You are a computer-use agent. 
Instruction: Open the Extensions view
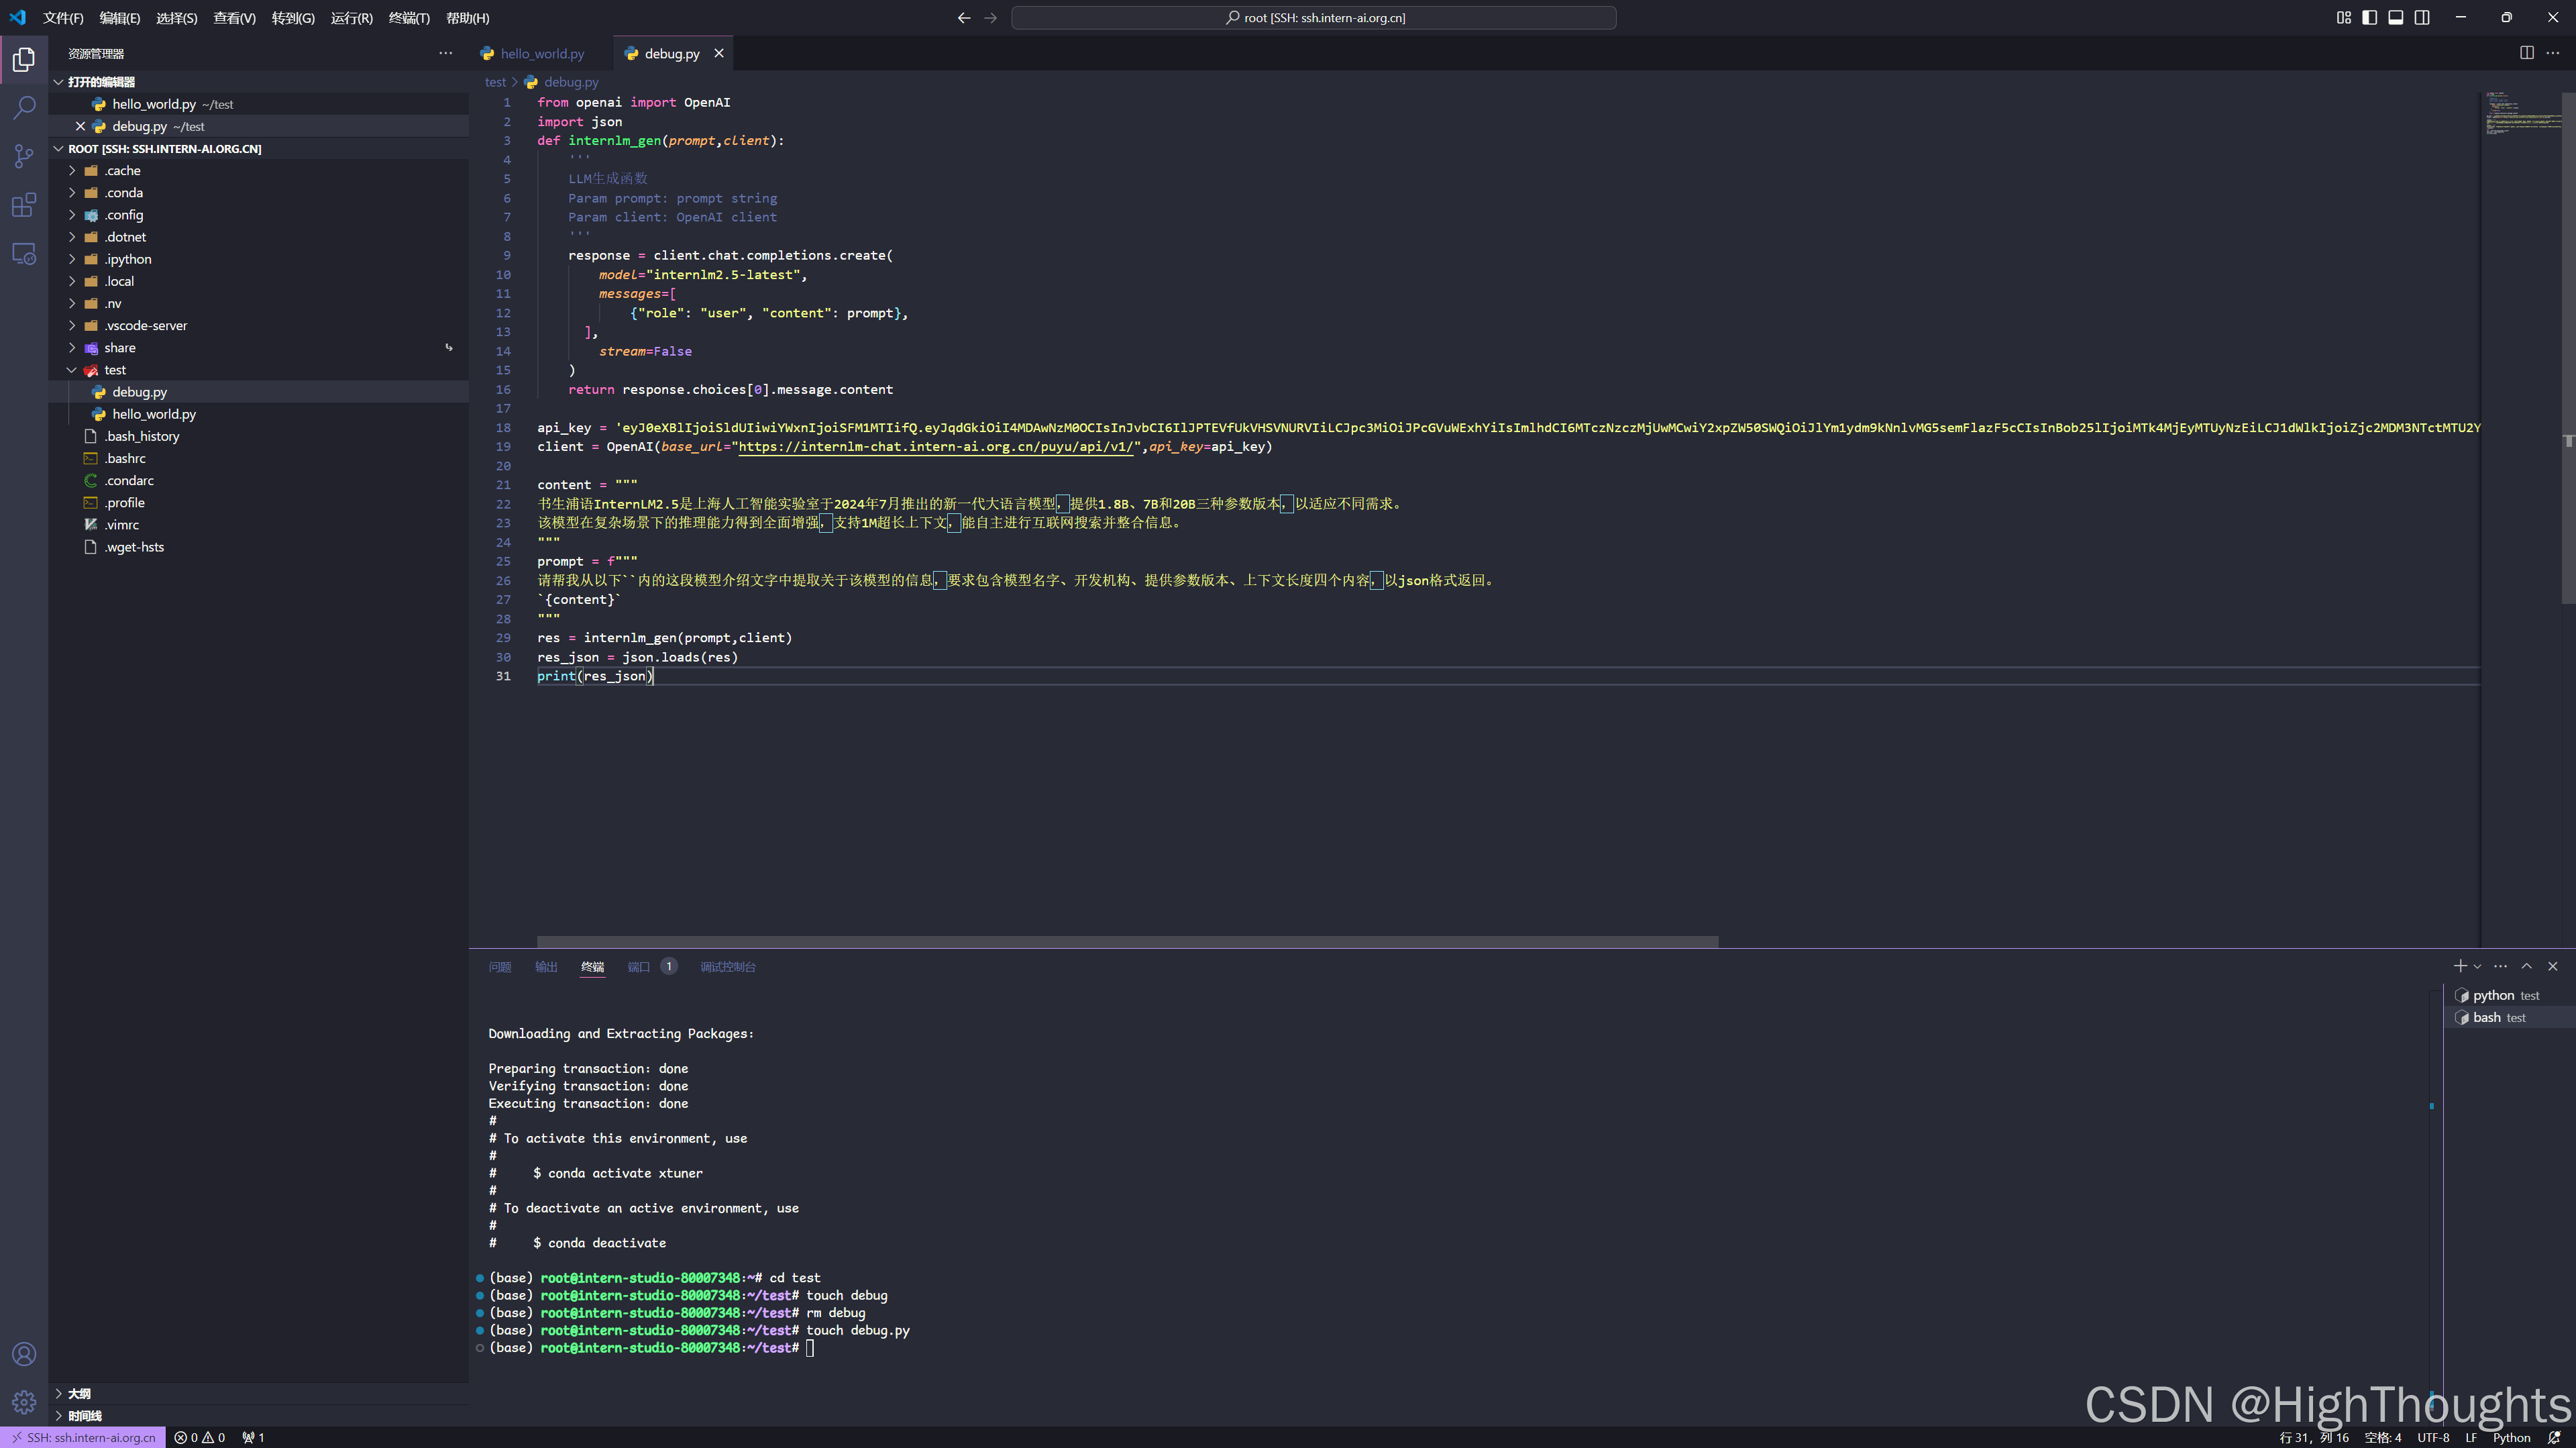[24, 205]
